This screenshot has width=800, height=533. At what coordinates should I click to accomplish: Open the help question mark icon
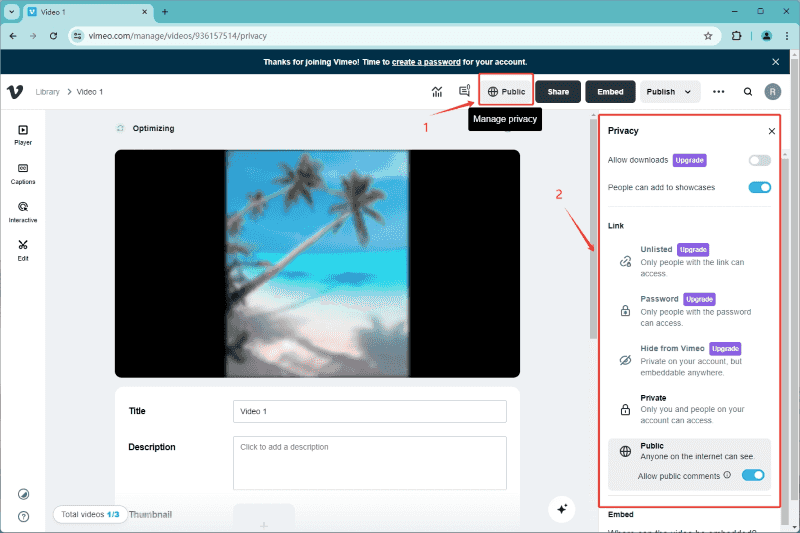23,516
